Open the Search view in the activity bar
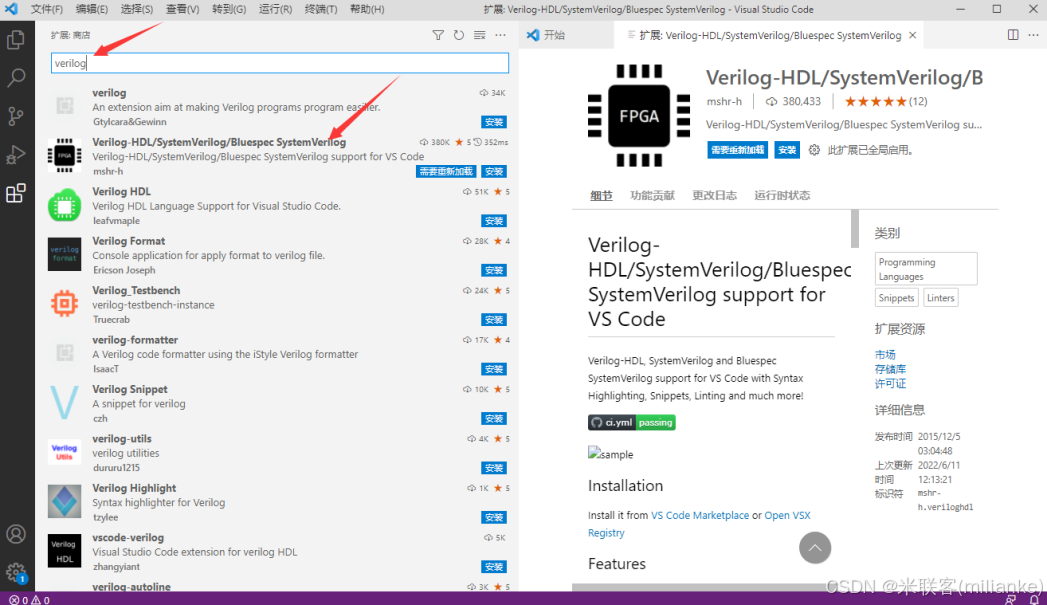 pyautogui.click(x=15, y=77)
